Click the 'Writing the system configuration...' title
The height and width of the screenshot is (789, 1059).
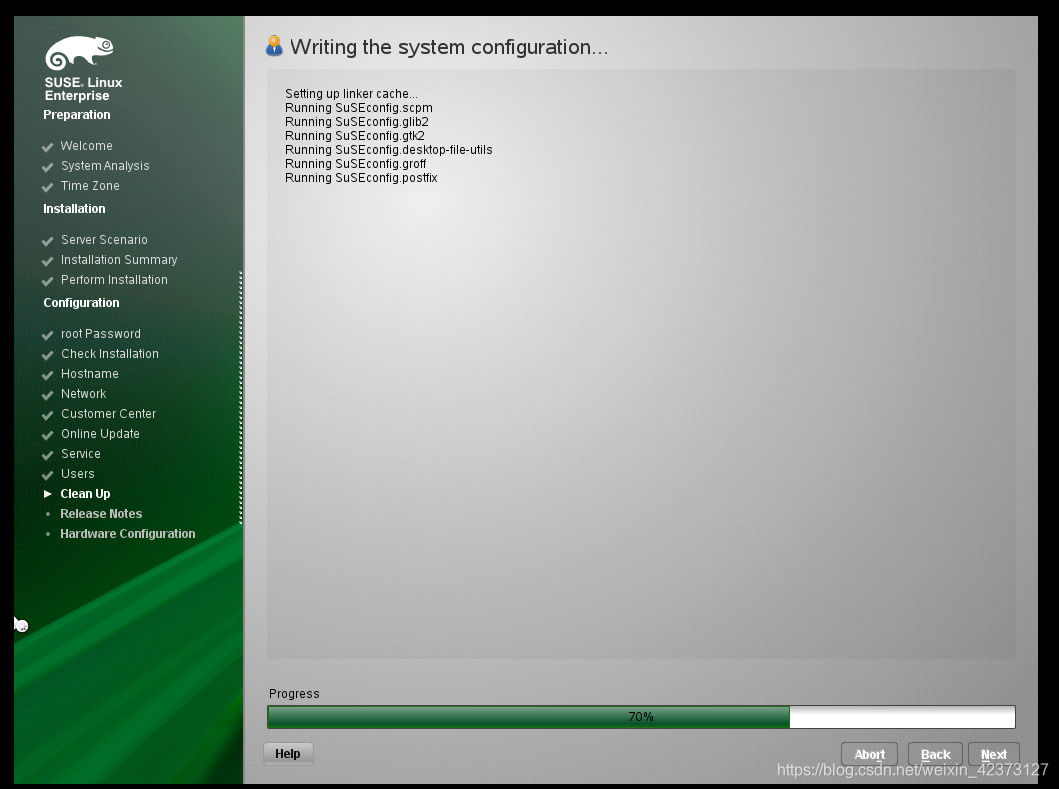coord(449,47)
